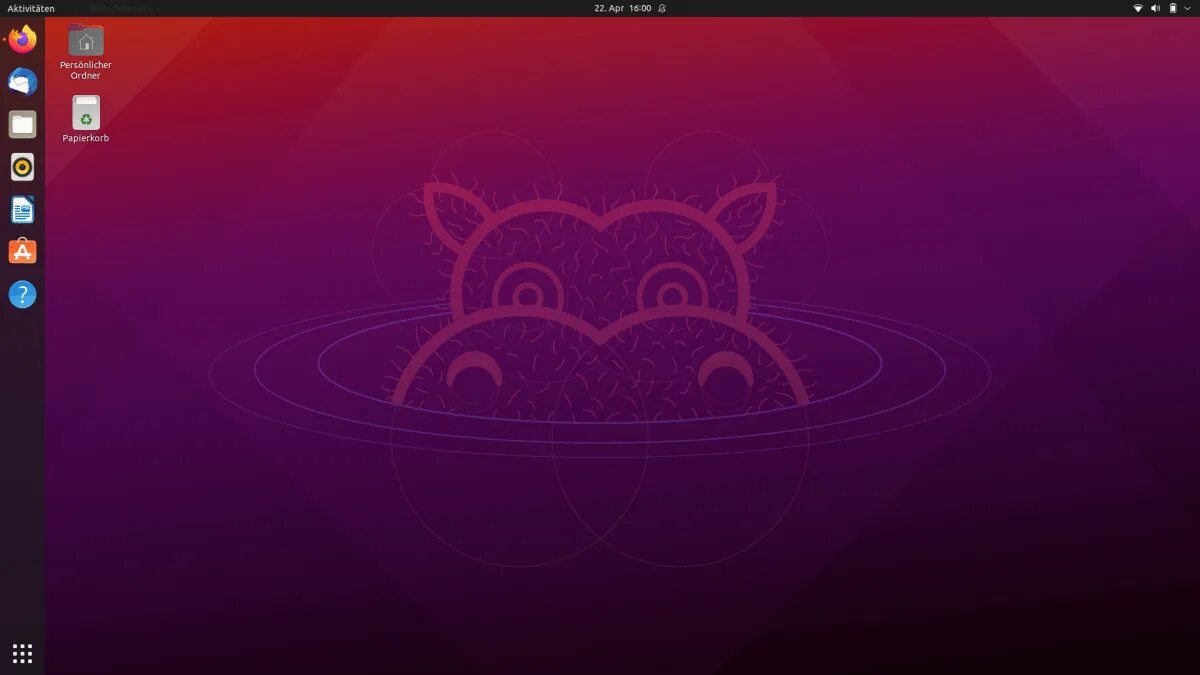Image resolution: width=1200 pixels, height=675 pixels.
Task: Expand the system menu arrow
Action: tap(1188, 8)
